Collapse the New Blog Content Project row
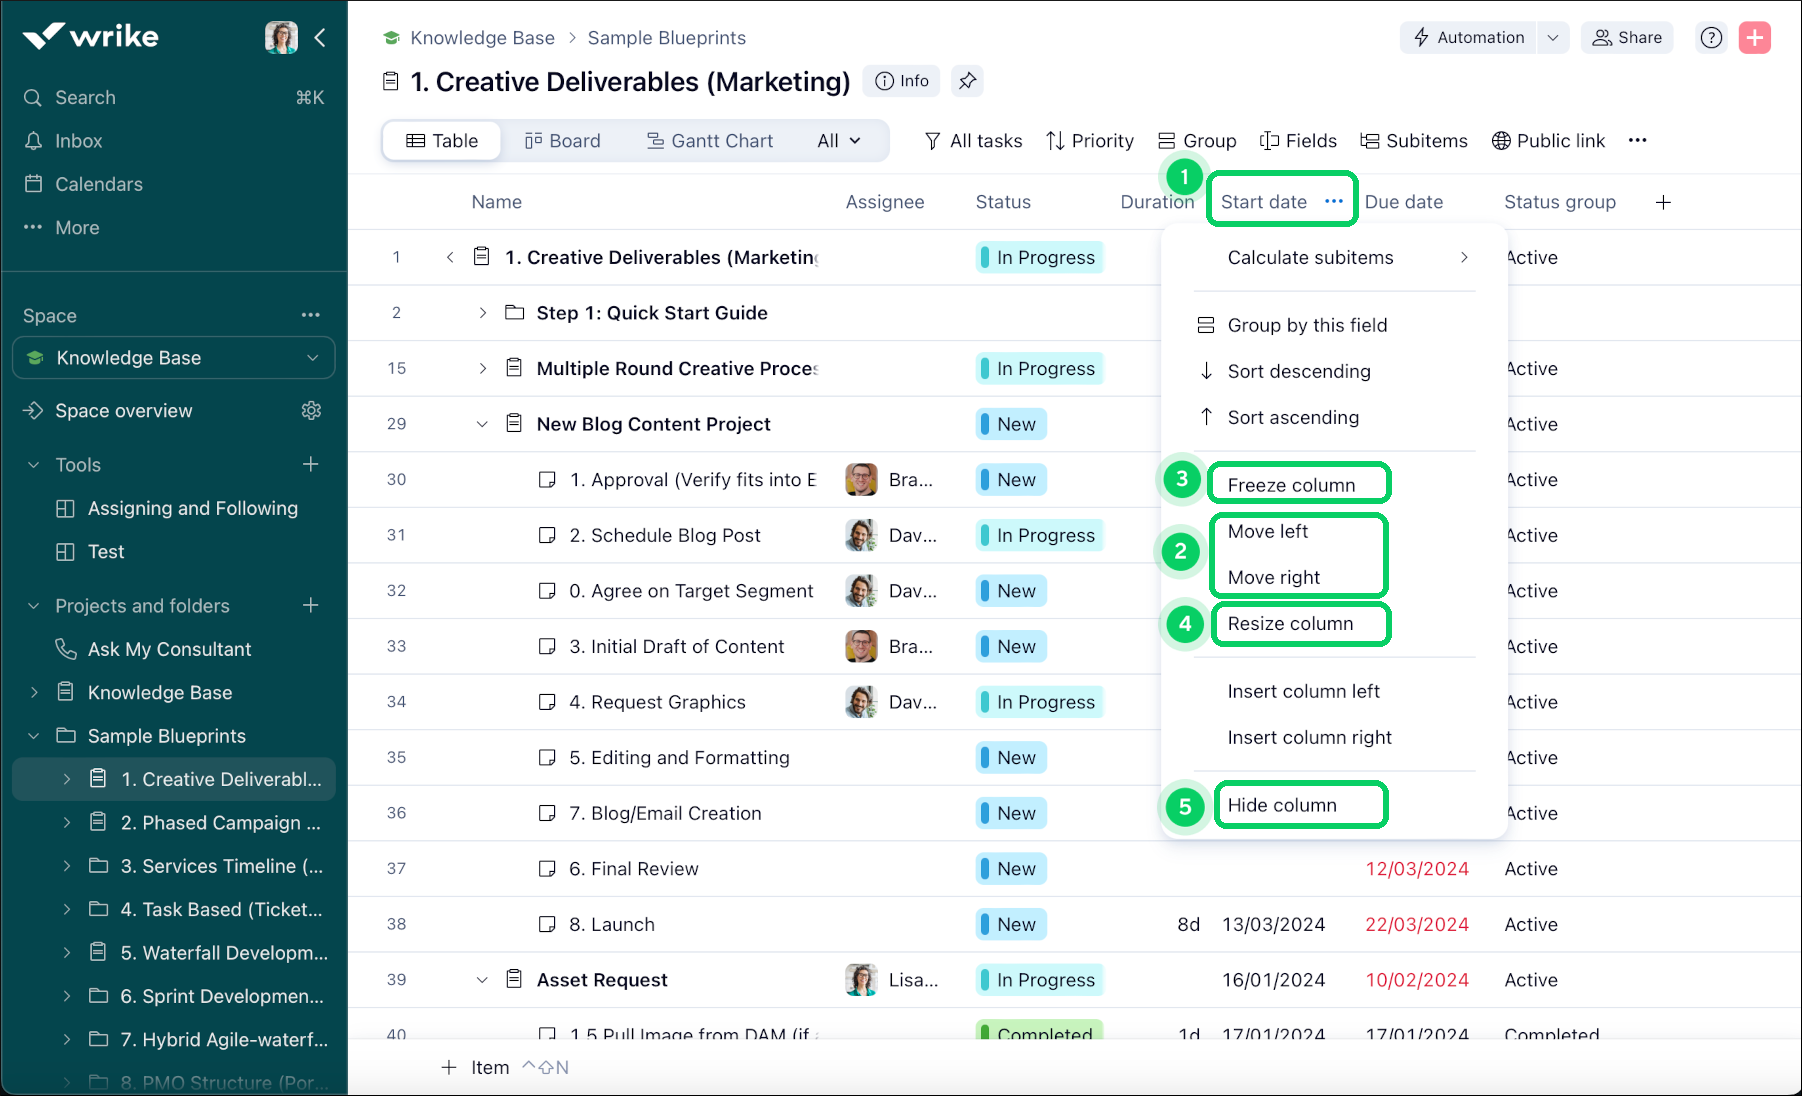The height and width of the screenshot is (1096, 1802). (x=482, y=424)
